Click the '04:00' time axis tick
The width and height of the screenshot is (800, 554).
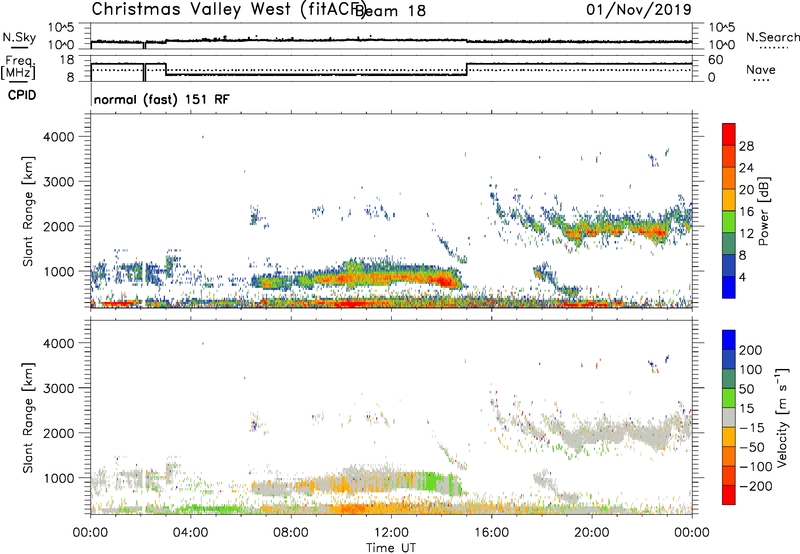tap(191, 533)
